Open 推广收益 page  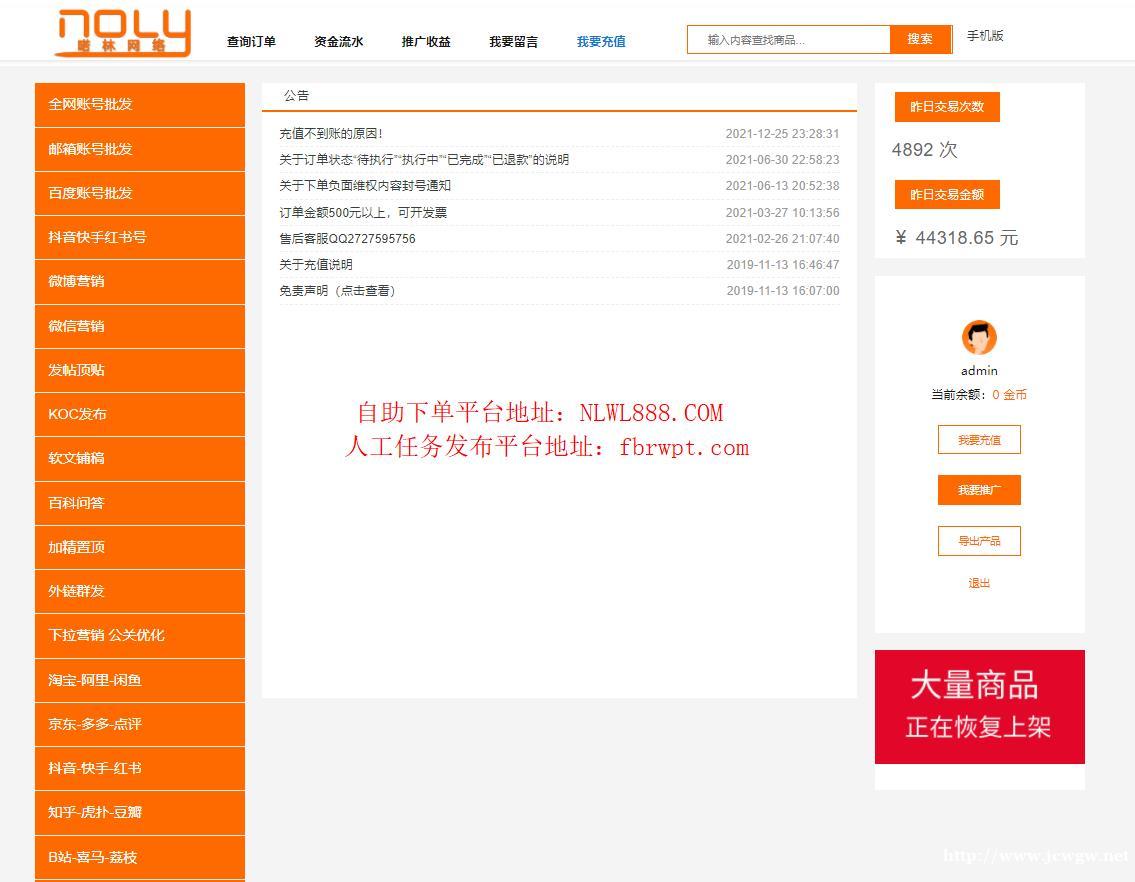click(x=426, y=42)
